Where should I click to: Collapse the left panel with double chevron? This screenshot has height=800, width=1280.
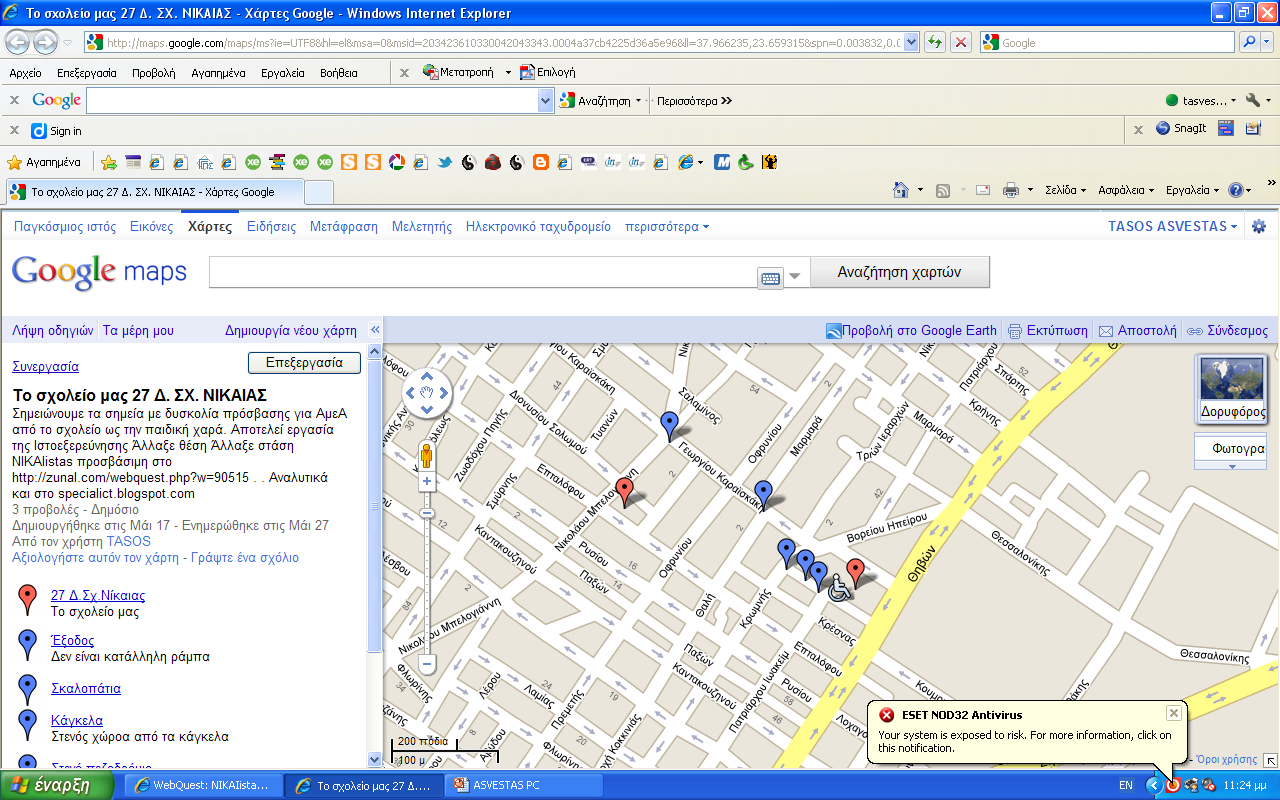(x=376, y=330)
